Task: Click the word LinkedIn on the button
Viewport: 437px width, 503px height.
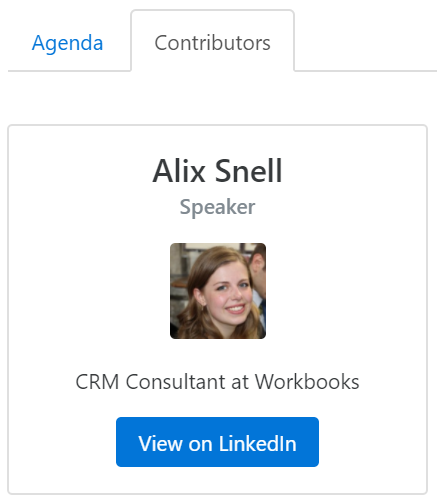Action: tap(258, 444)
